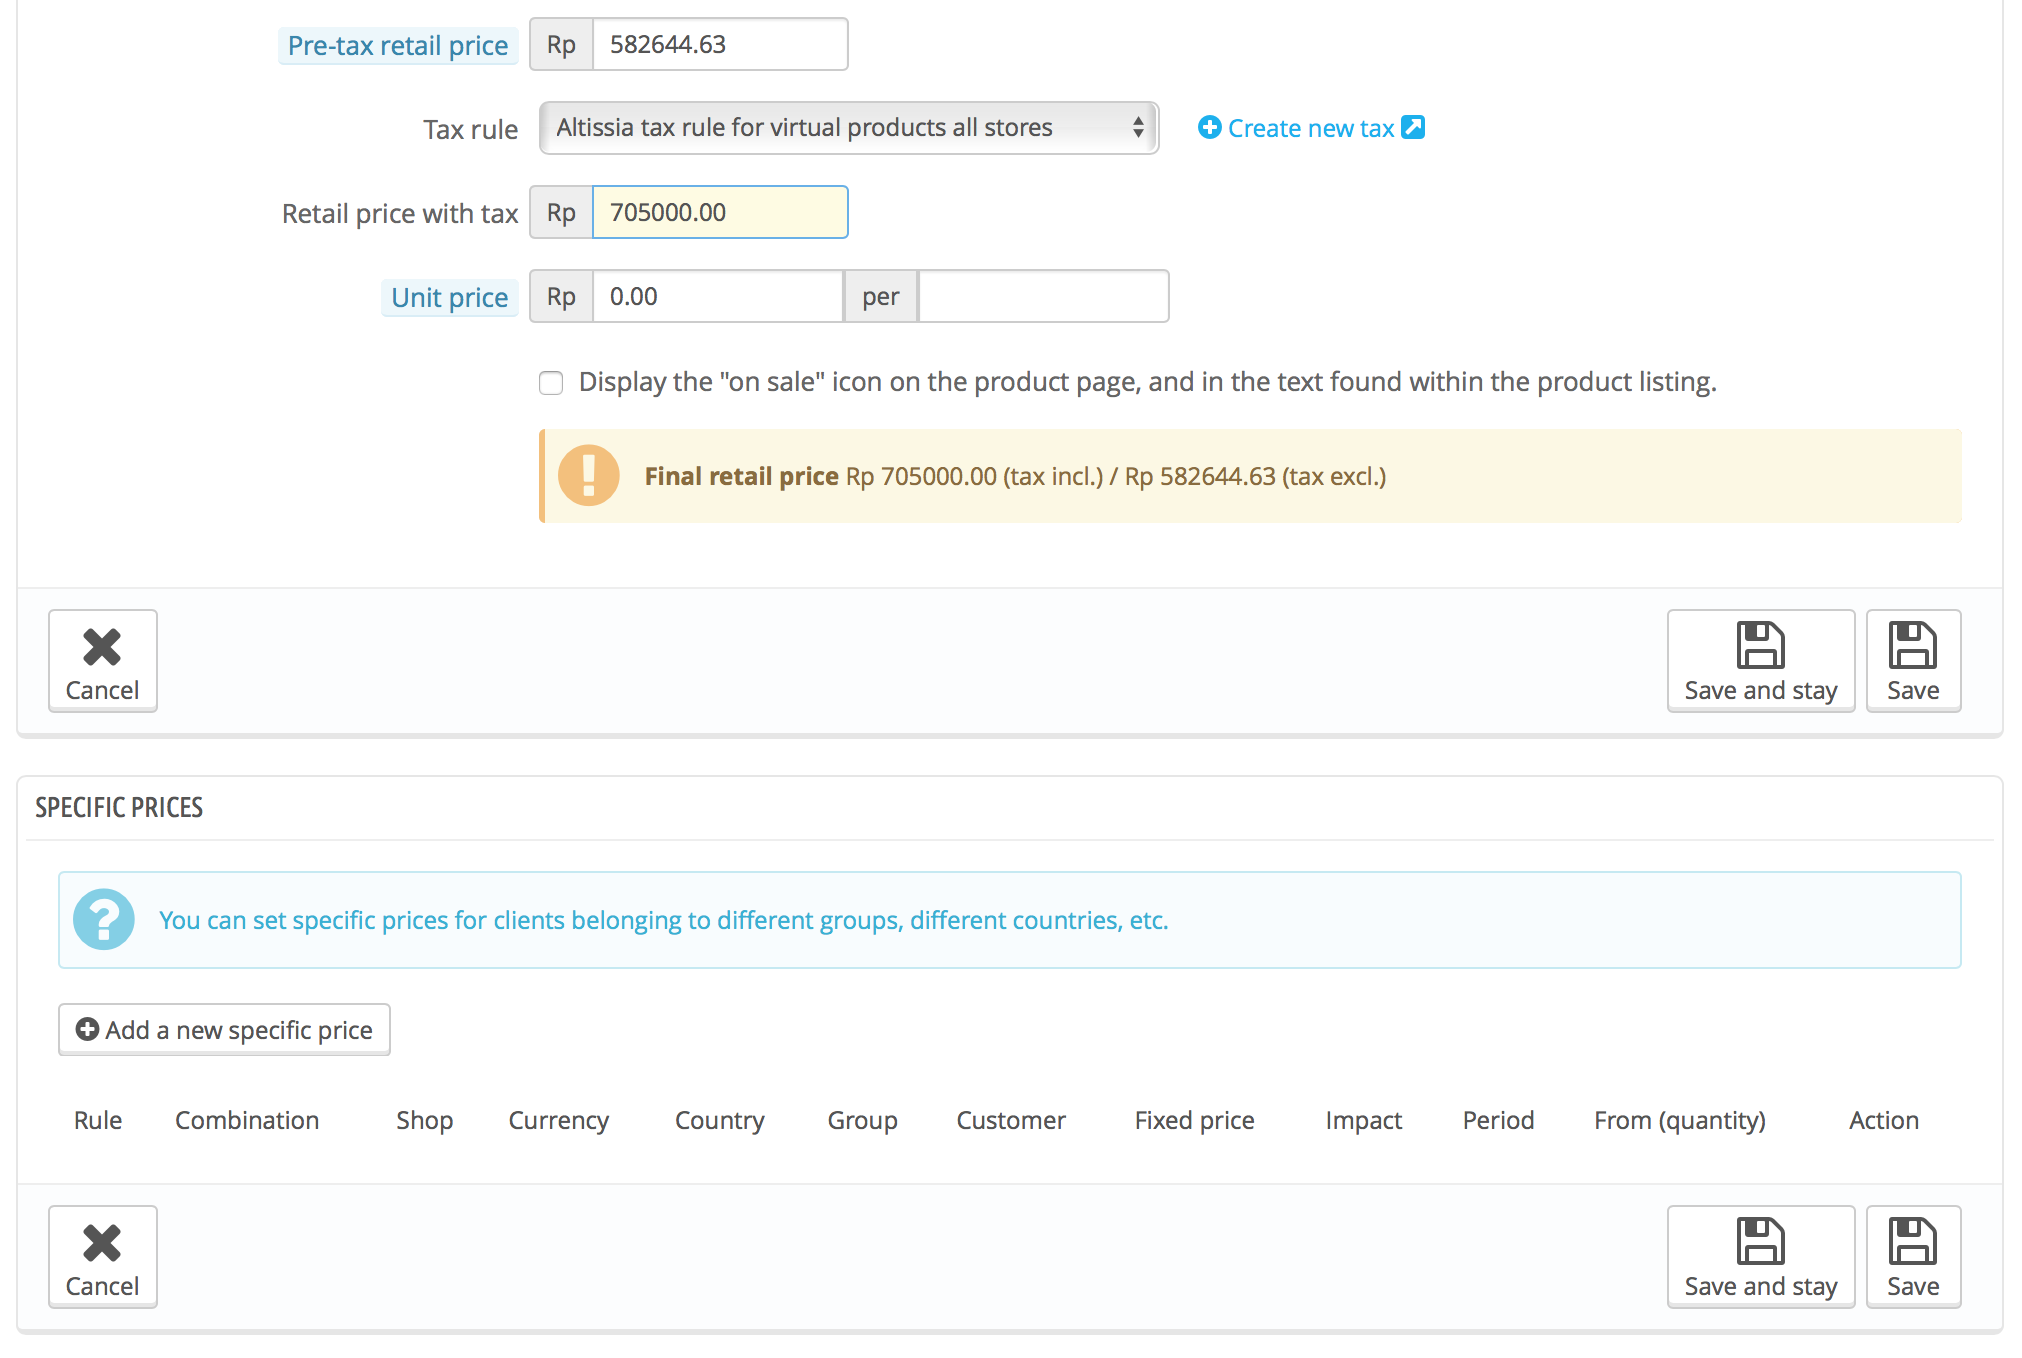Click the Add a new specific price button
Viewport: 2022px width, 1358px height.
click(x=224, y=1030)
